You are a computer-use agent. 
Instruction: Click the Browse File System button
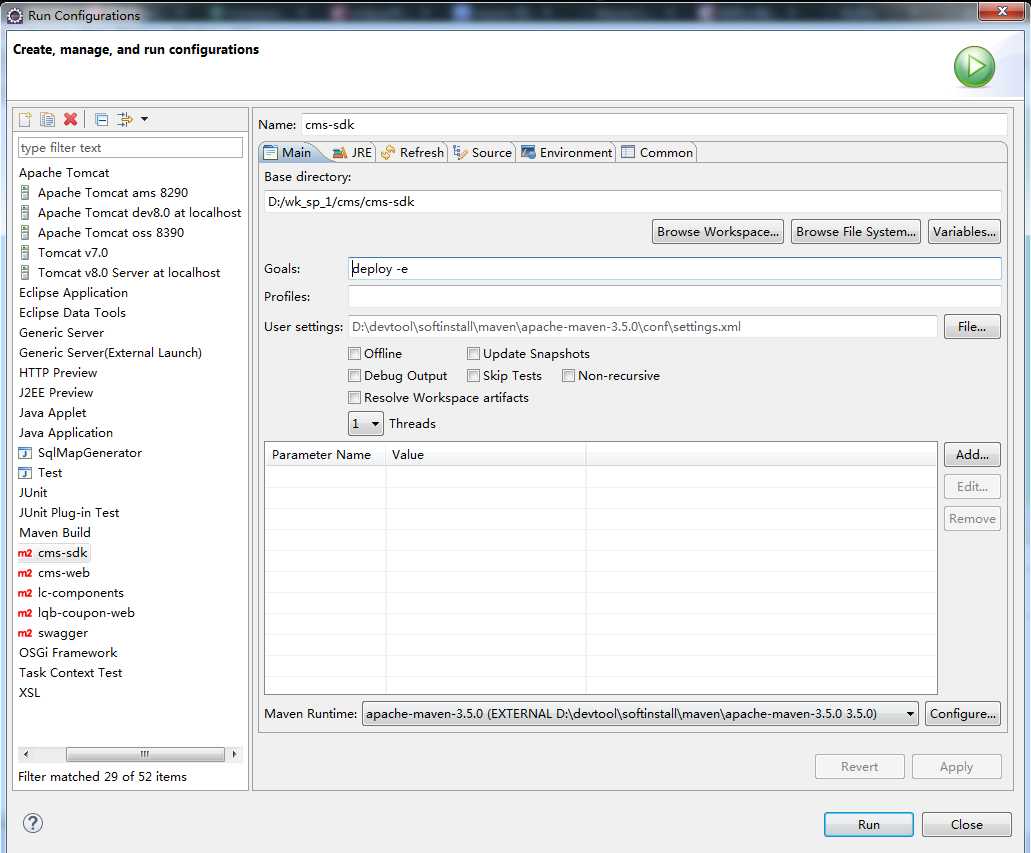855,232
